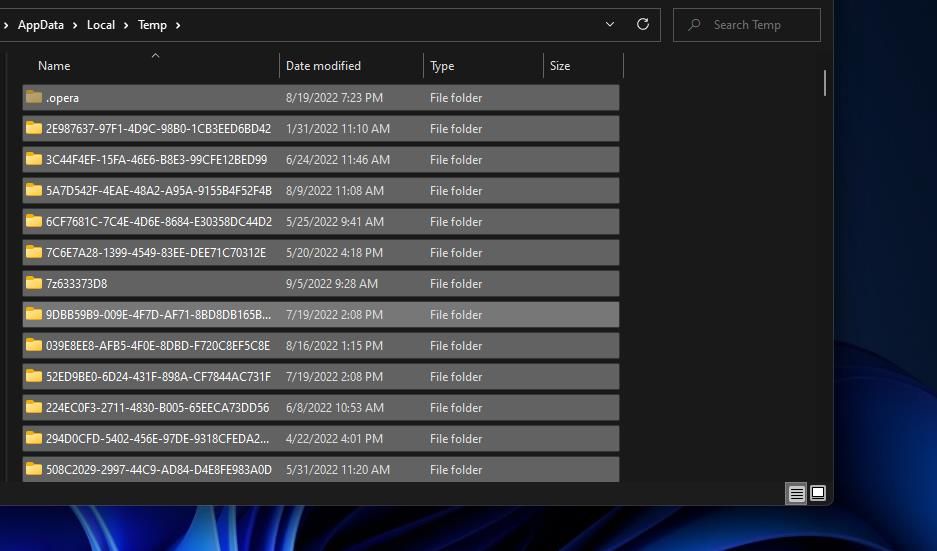Viewport: 937px width, 551px height.
Task: Click the search magnifier icon
Action: [x=694, y=25]
